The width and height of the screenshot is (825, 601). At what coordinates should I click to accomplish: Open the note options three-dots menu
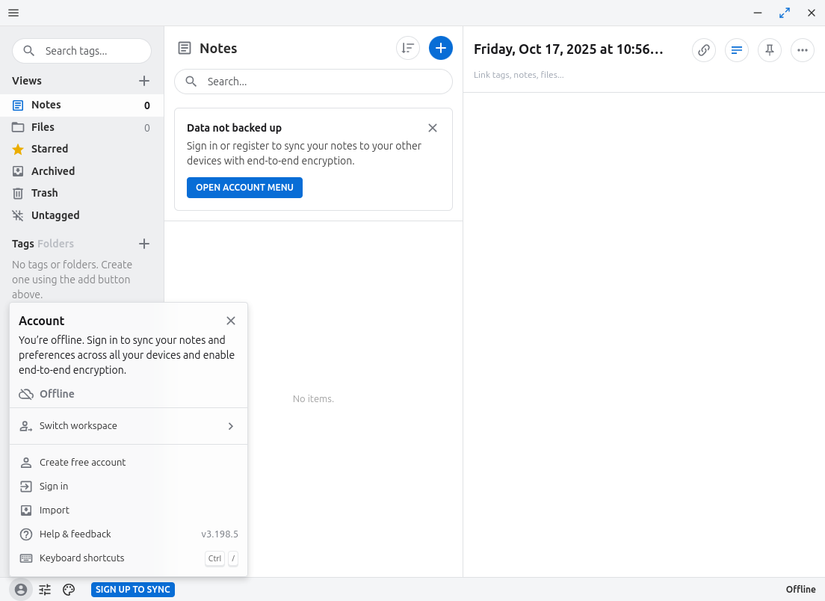coord(802,50)
